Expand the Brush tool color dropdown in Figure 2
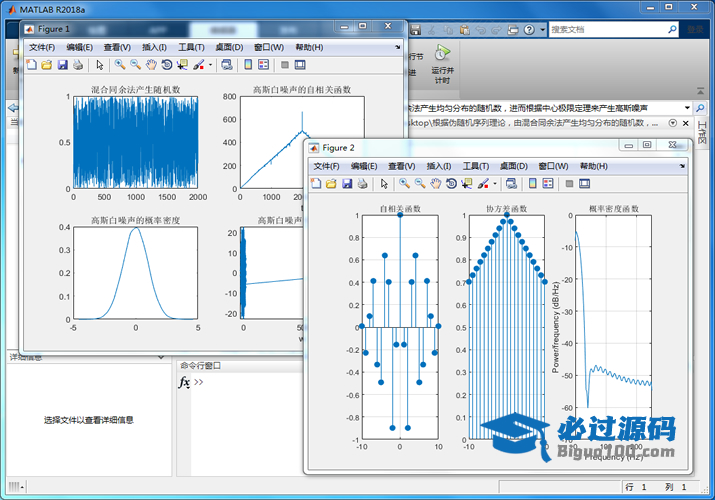The height and width of the screenshot is (500, 715). 494,184
